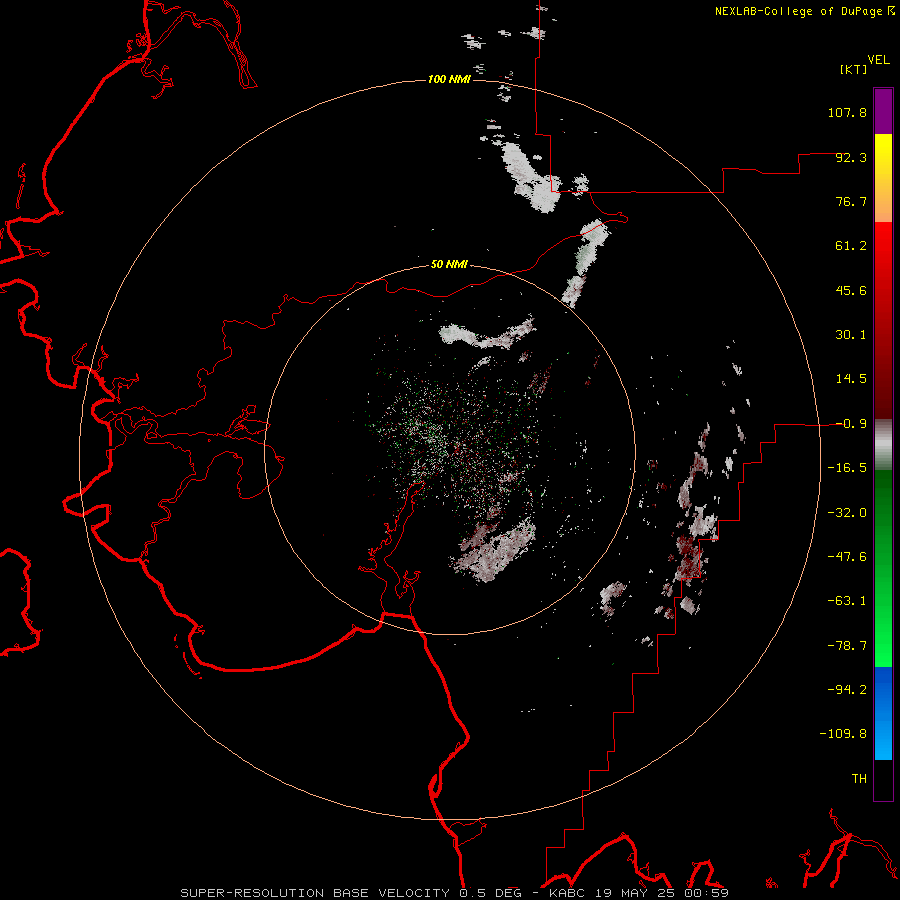Viewport: 900px width, 900px height.
Task: Click the 19 MAY 25 date text
Action: pos(635,893)
